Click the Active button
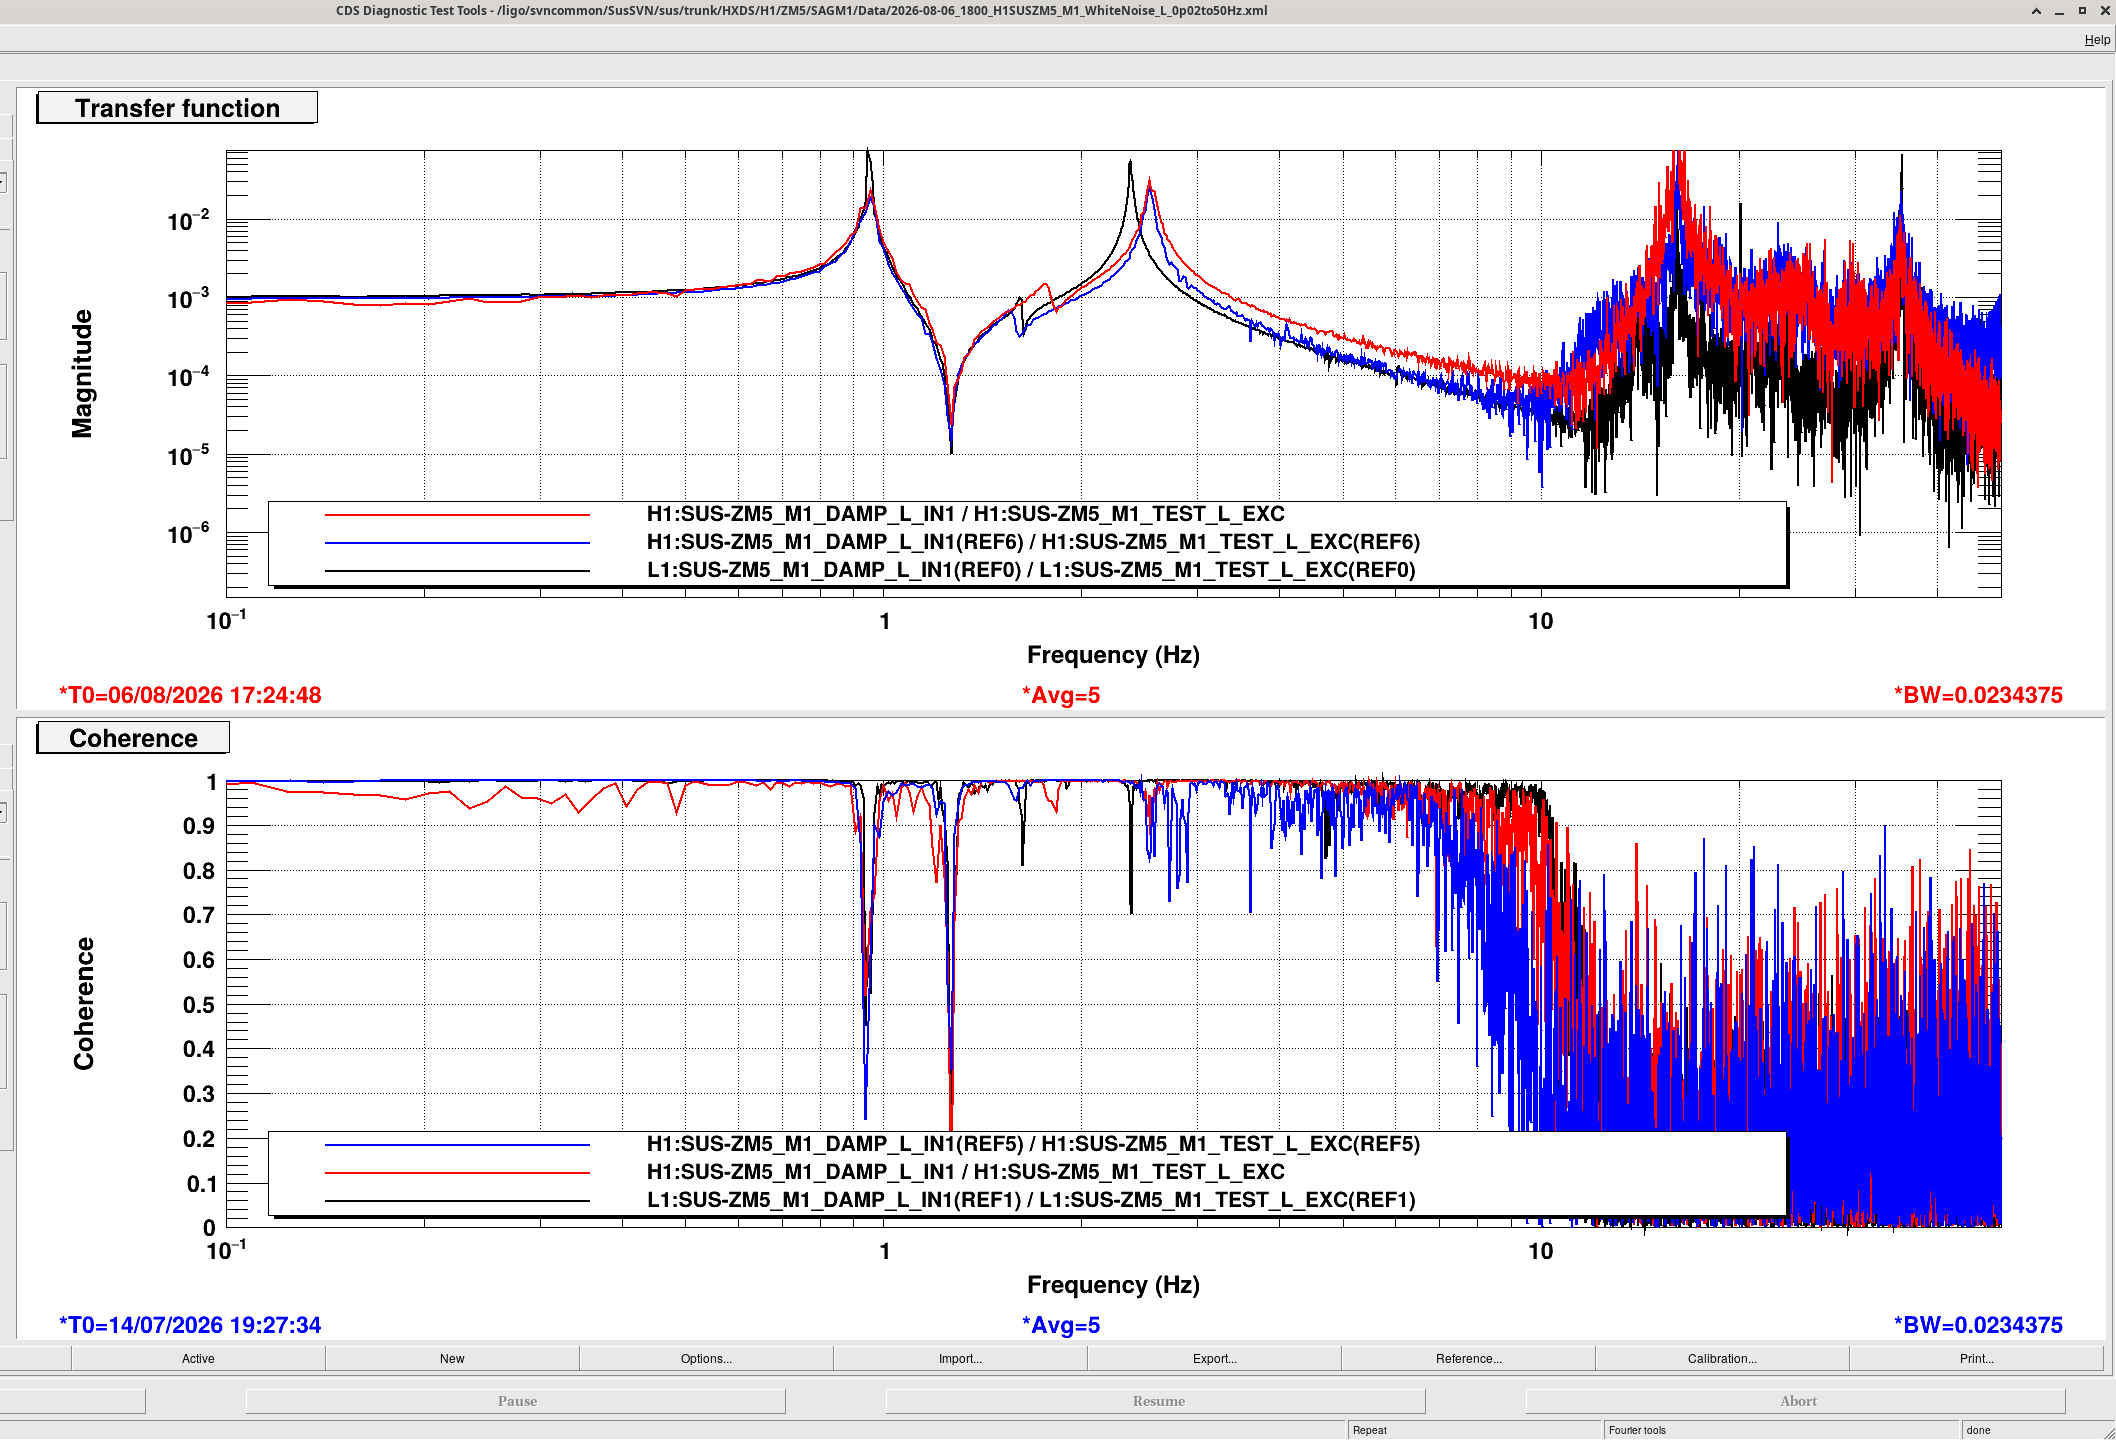Image resolution: width=2116 pixels, height=1440 pixels. point(198,1358)
